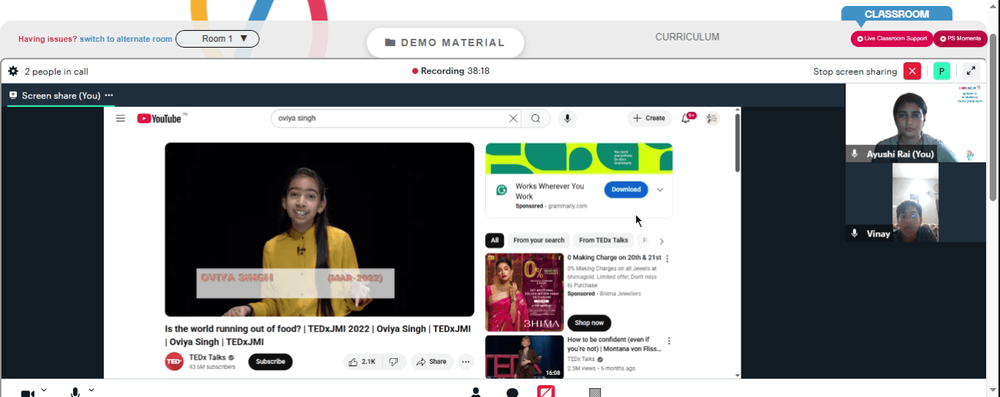
Task: Click the red screen share icon
Action: pos(546,391)
